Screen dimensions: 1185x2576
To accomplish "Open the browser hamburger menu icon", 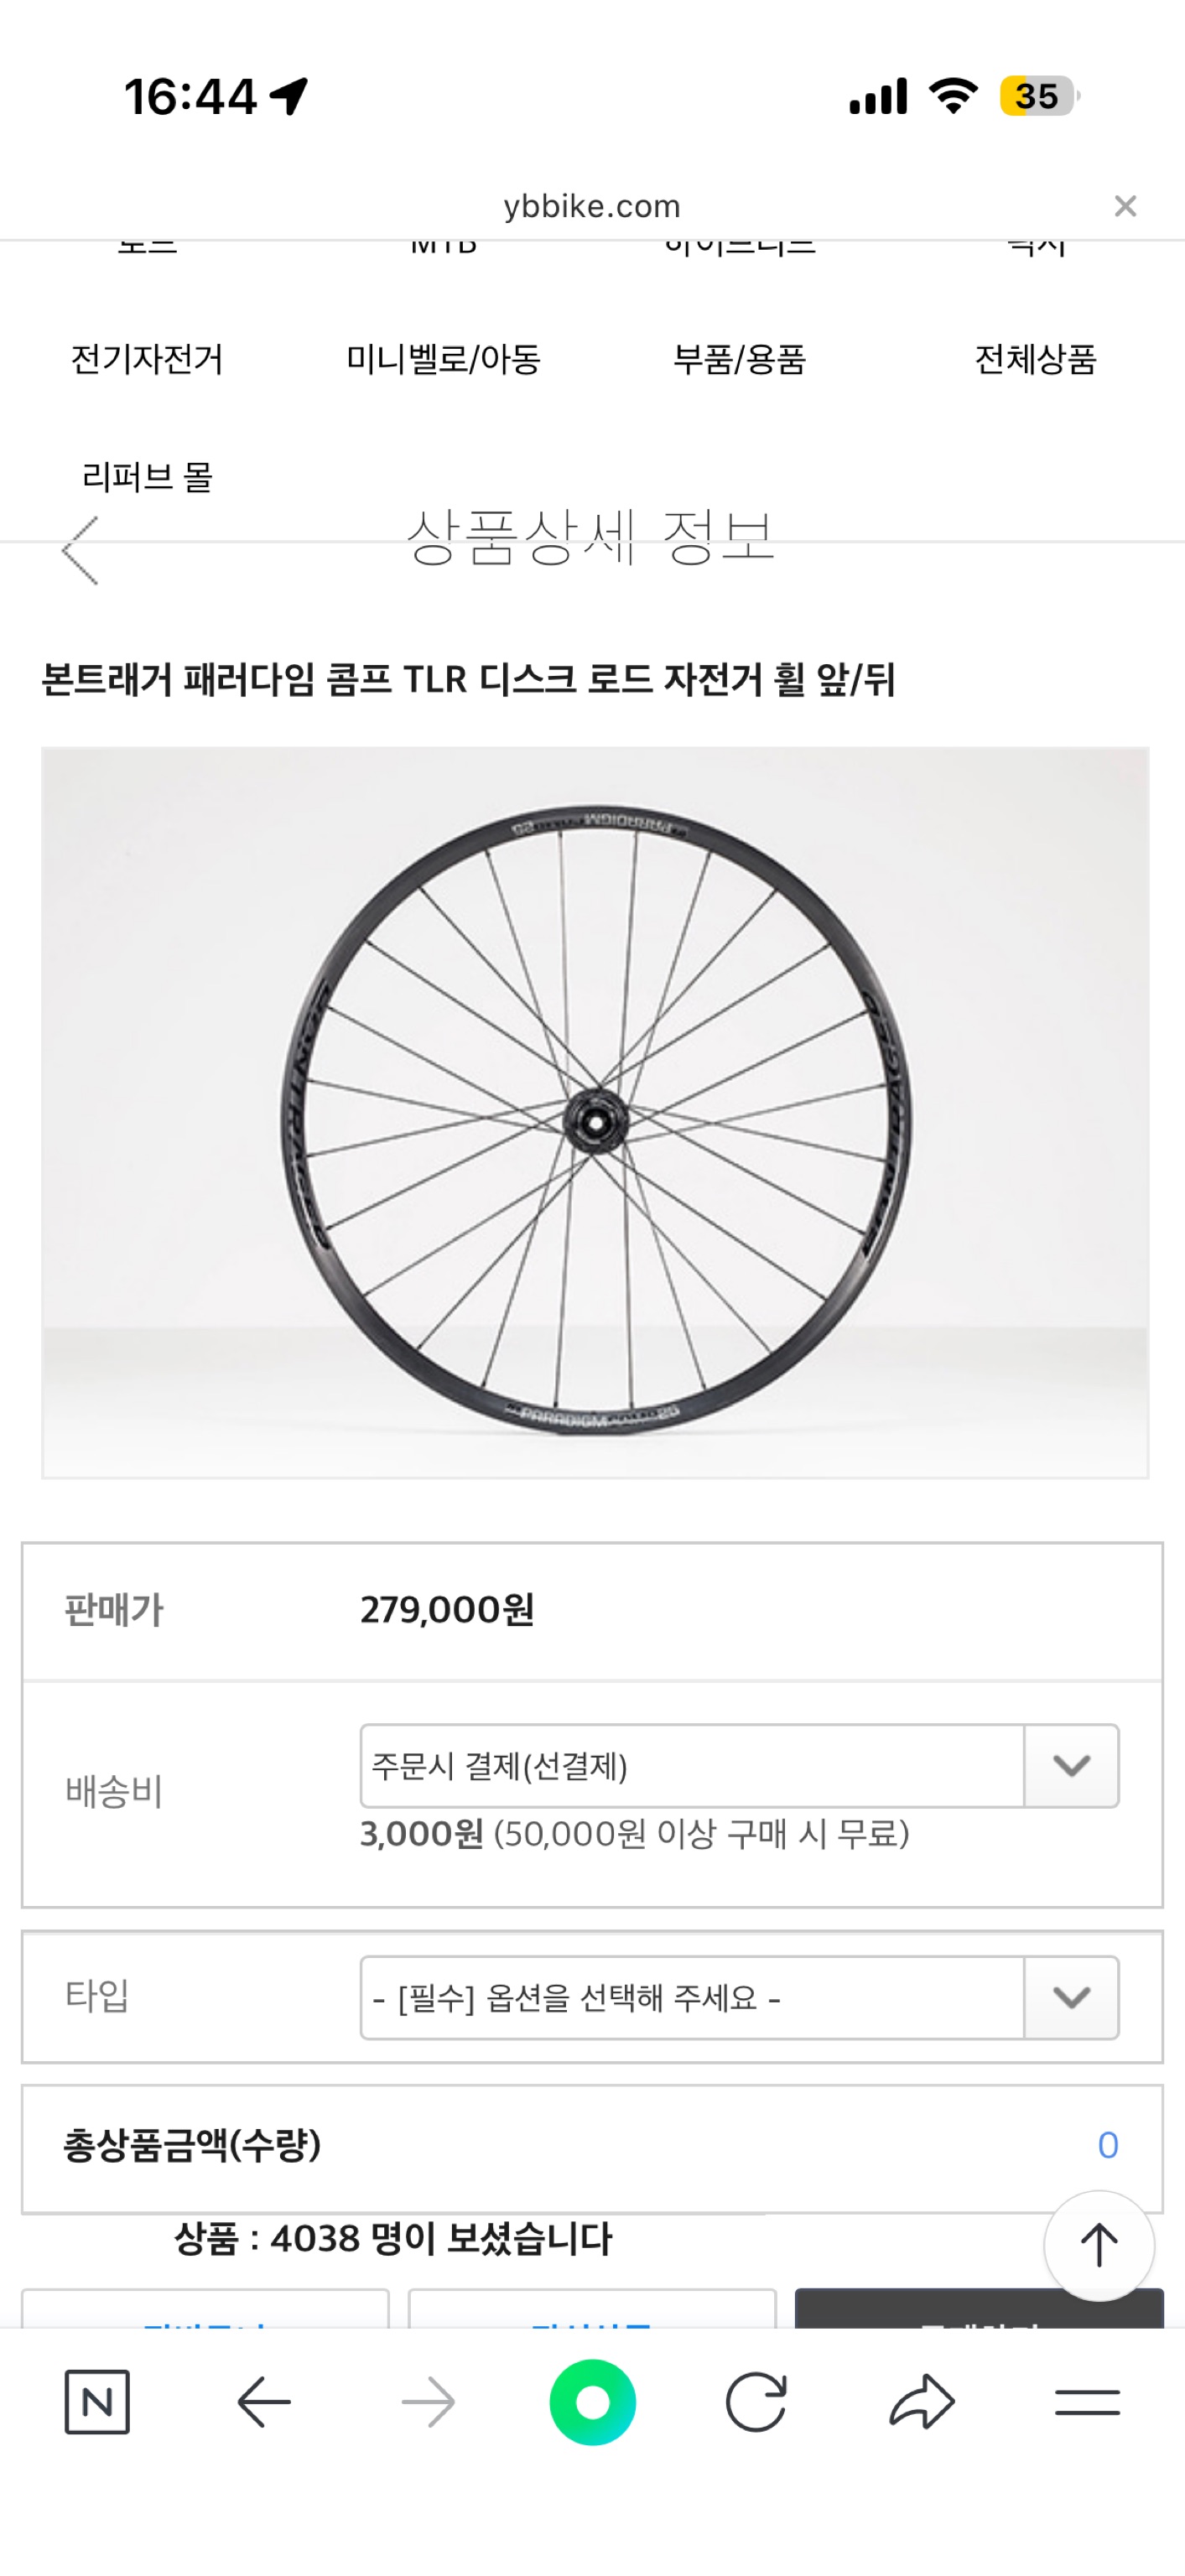I will [1087, 2401].
